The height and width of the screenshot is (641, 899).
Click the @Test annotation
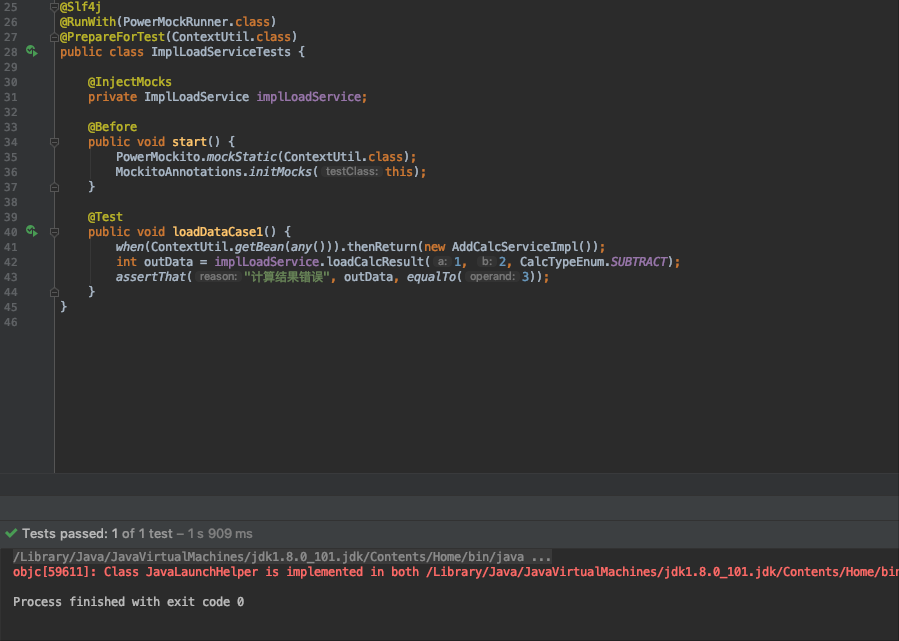(105, 216)
